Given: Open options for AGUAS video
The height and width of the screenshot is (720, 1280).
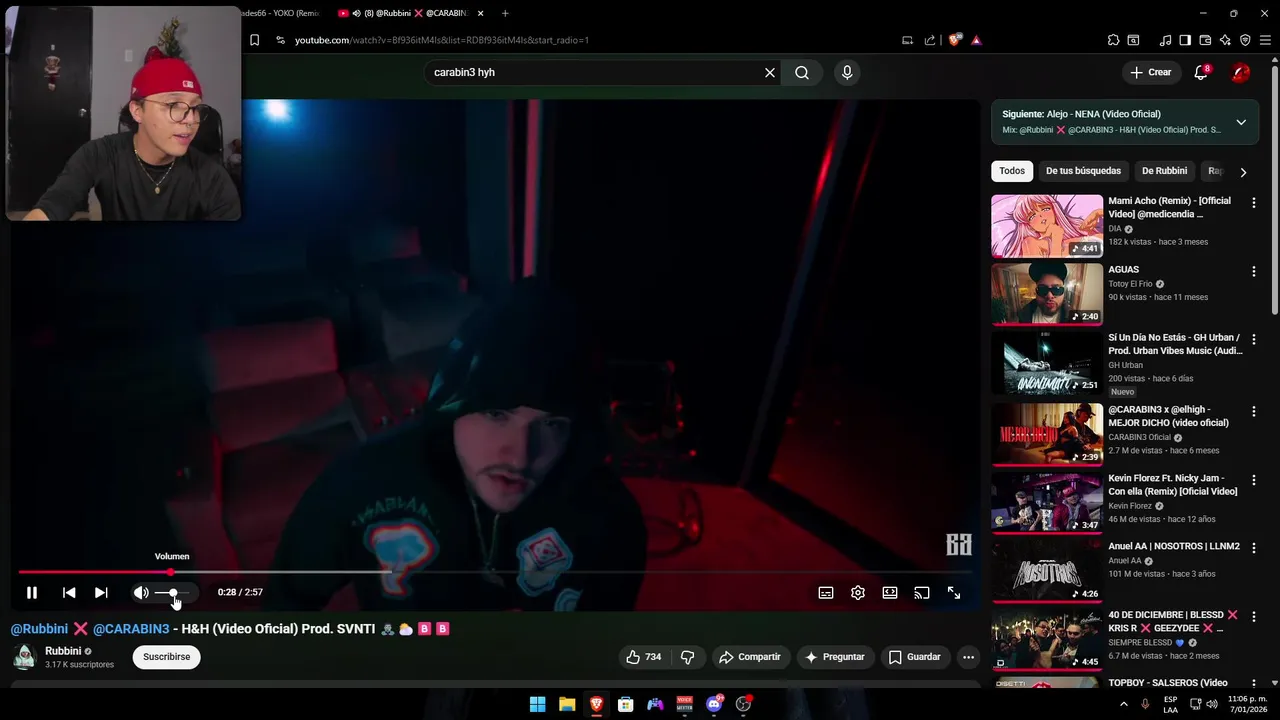Looking at the screenshot, I should [1253, 271].
